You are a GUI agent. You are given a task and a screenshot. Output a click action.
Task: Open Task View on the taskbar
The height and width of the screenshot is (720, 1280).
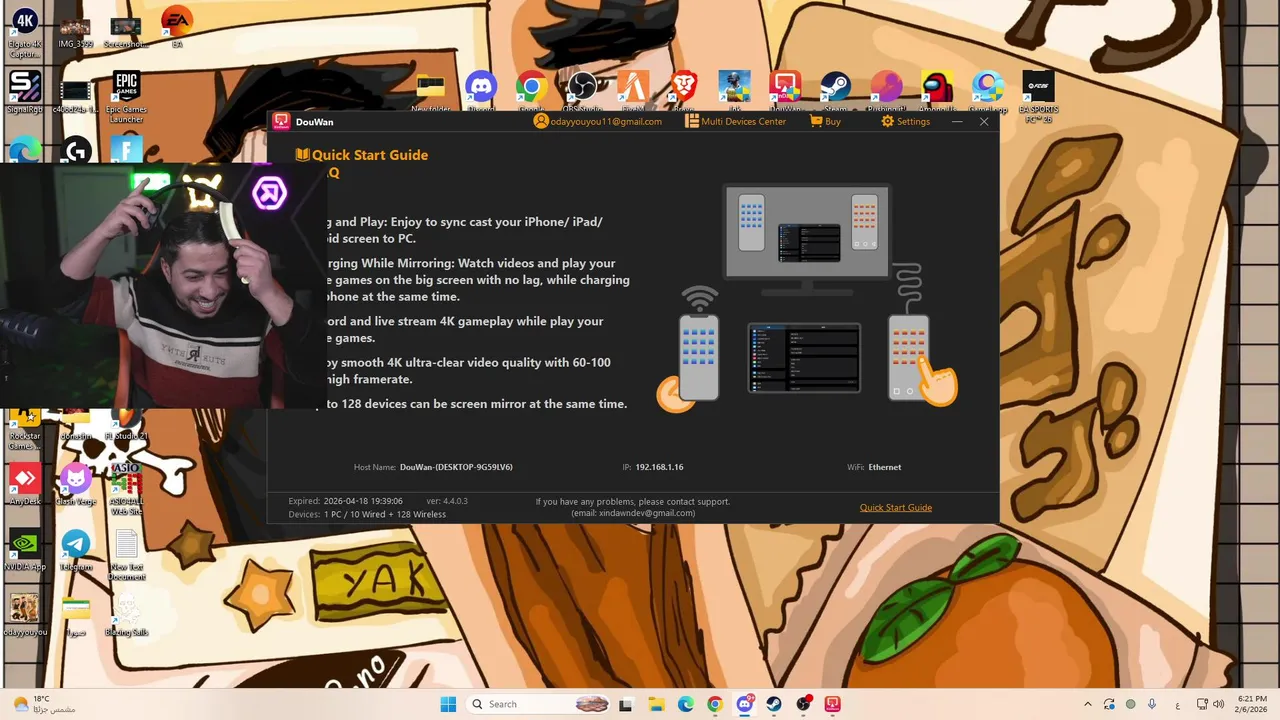pyautogui.click(x=627, y=704)
